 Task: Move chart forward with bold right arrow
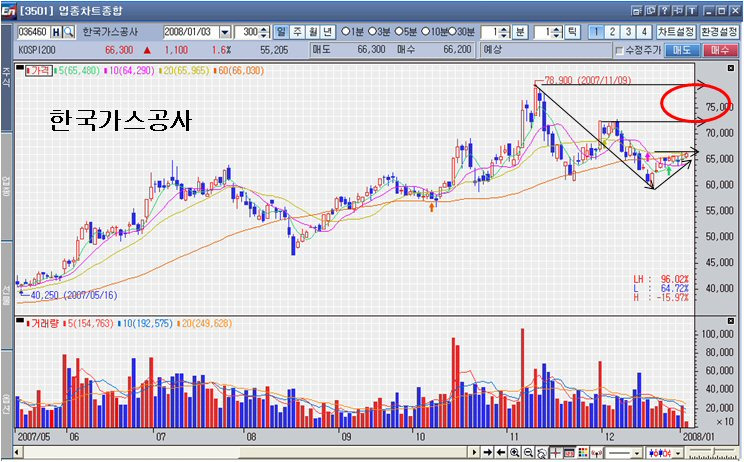(487, 453)
